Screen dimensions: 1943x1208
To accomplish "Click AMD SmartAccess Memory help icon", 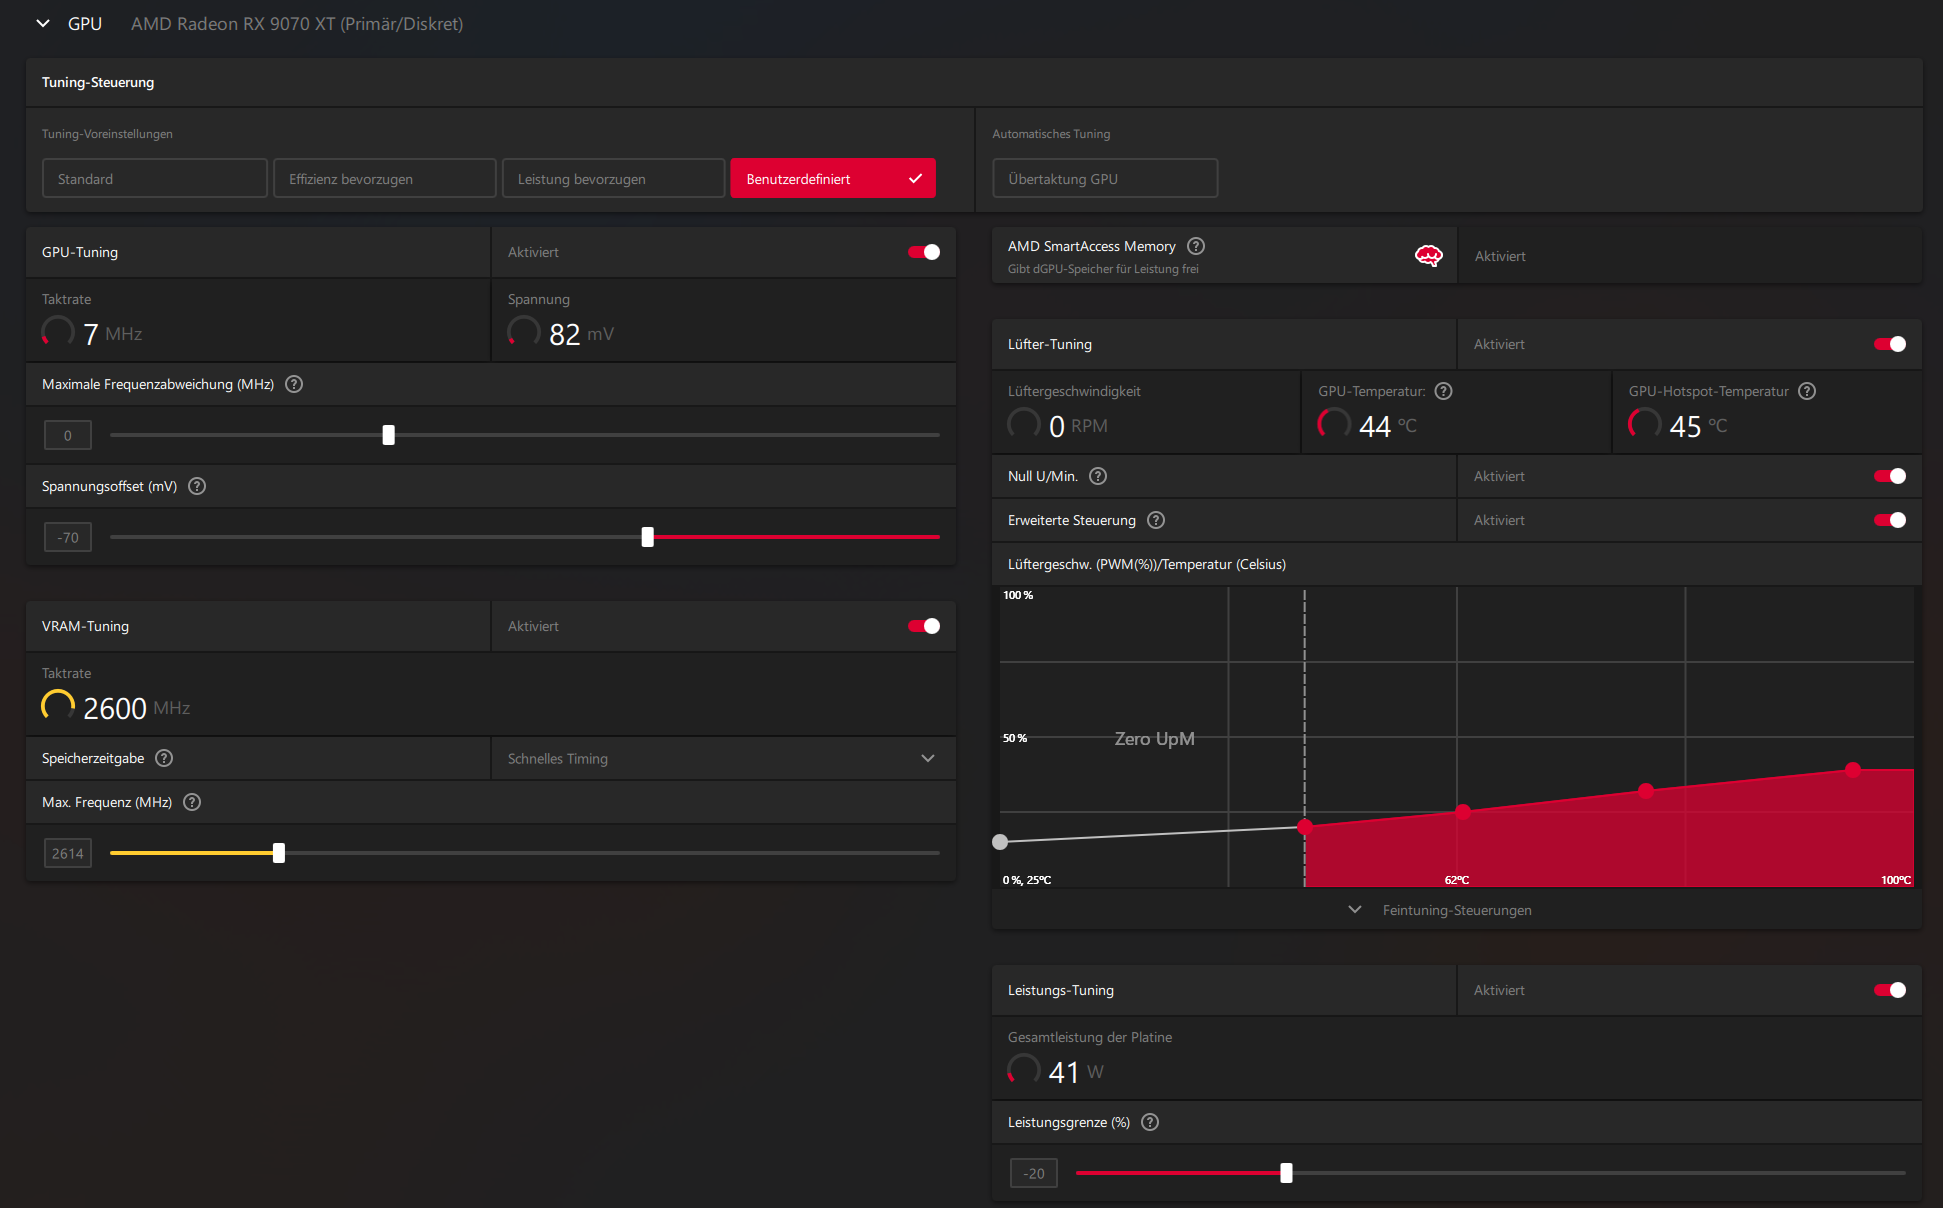I will [x=1196, y=246].
